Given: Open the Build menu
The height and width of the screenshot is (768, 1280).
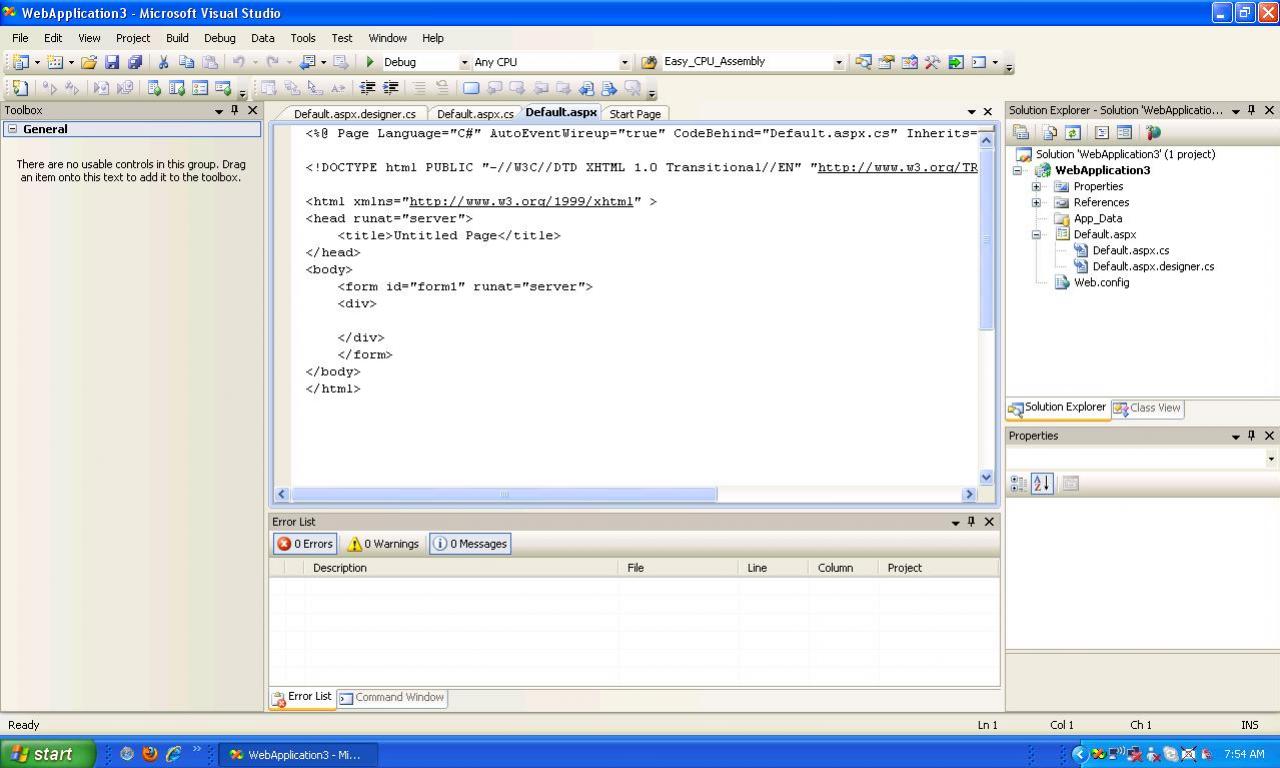Looking at the screenshot, I should coord(177,38).
